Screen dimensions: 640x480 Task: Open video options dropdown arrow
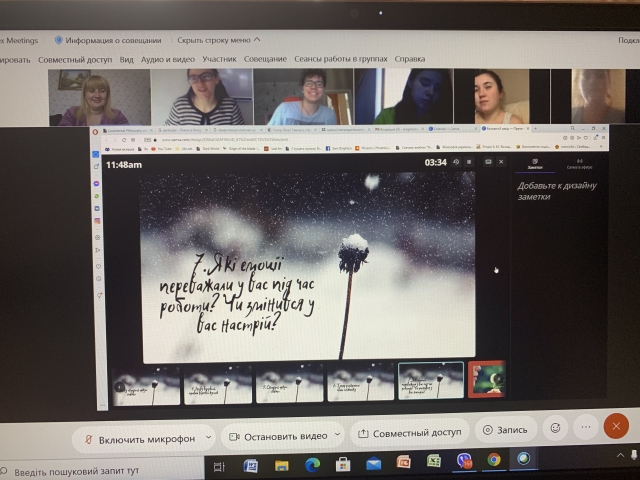pyautogui.click(x=338, y=434)
